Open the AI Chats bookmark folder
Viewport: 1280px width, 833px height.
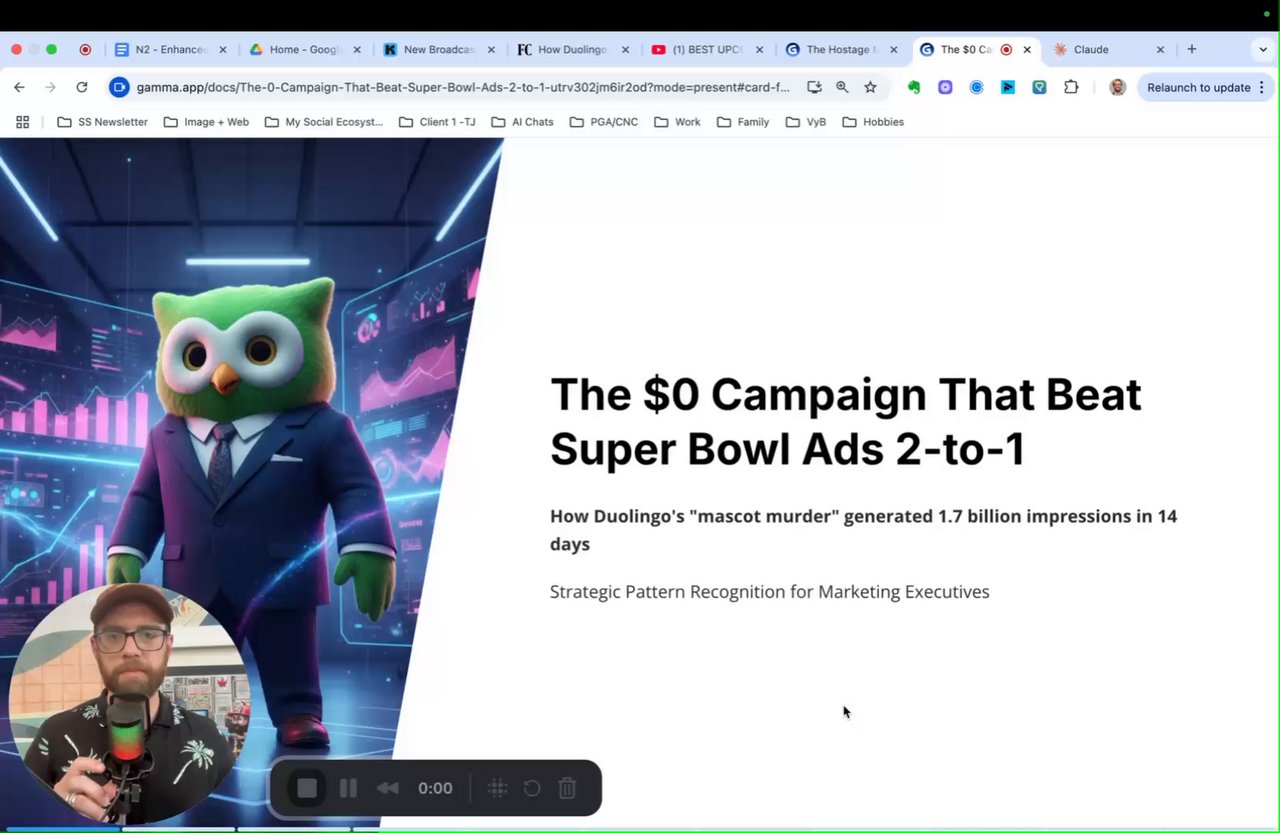point(522,122)
